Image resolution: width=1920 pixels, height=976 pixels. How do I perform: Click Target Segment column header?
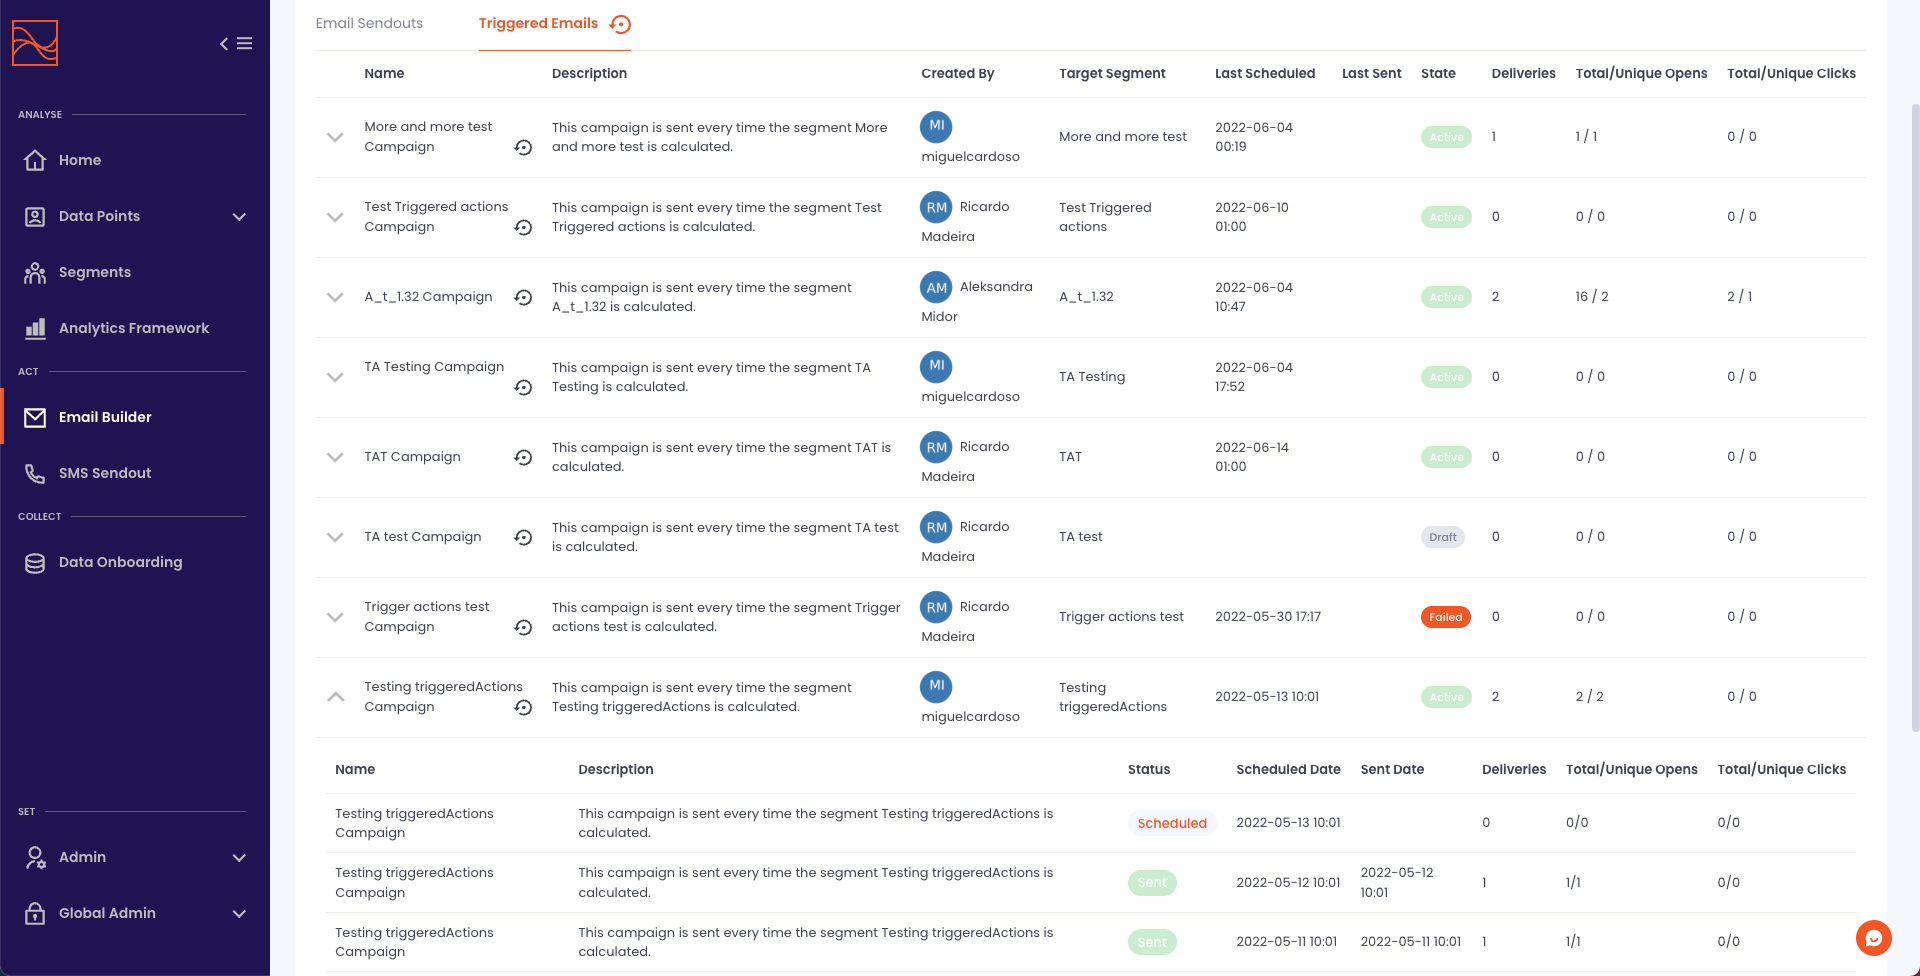(1112, 73)
